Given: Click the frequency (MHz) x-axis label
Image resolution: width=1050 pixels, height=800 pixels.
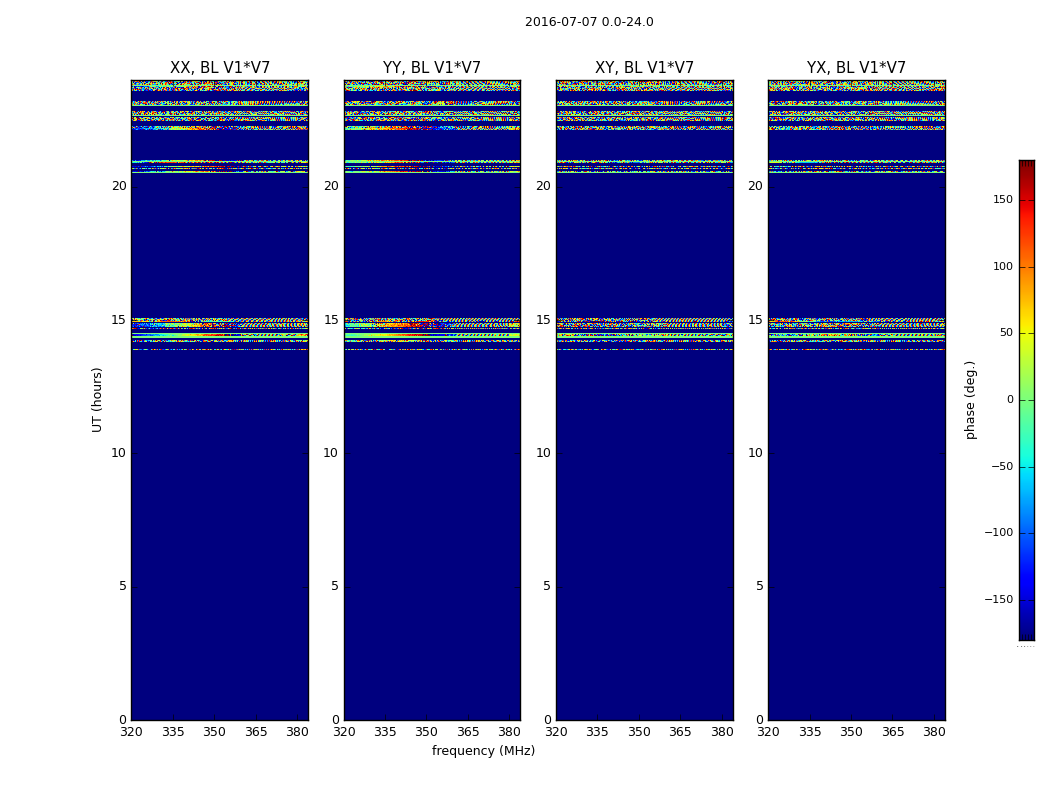Looking at the screenshot, I should pyautogui.click(x=483, y=751).
